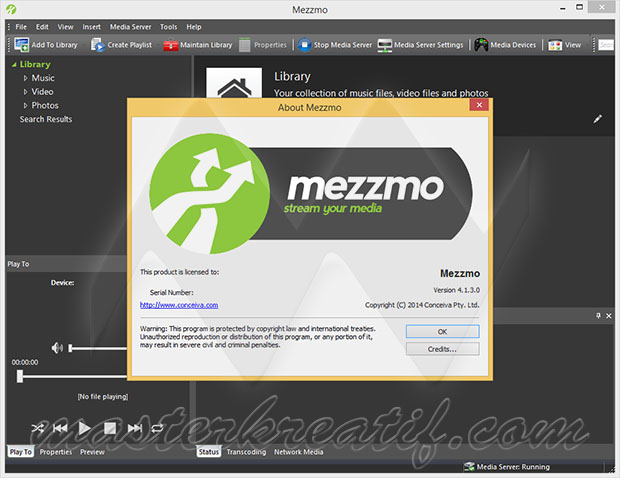This screenshot has width=620, height=478.
Task: Expand the Photos tree node
Action: 26,106
